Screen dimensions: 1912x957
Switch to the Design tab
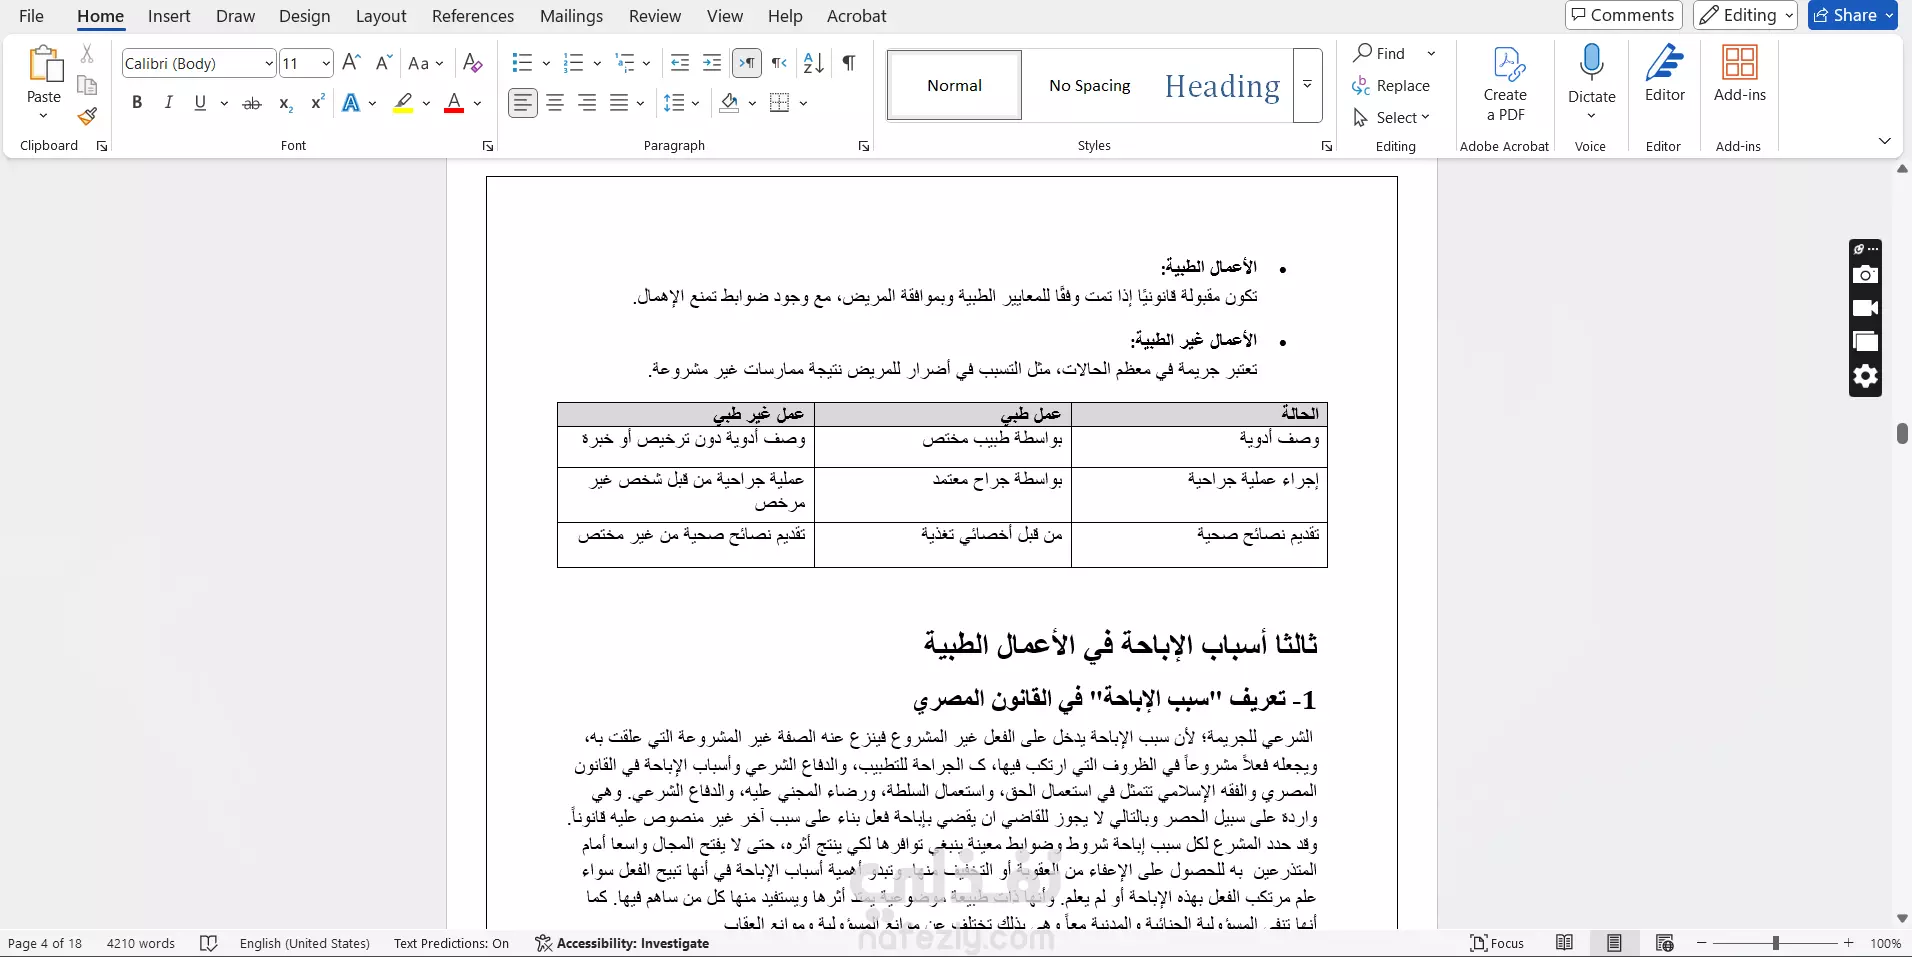(x=305, y=16)
